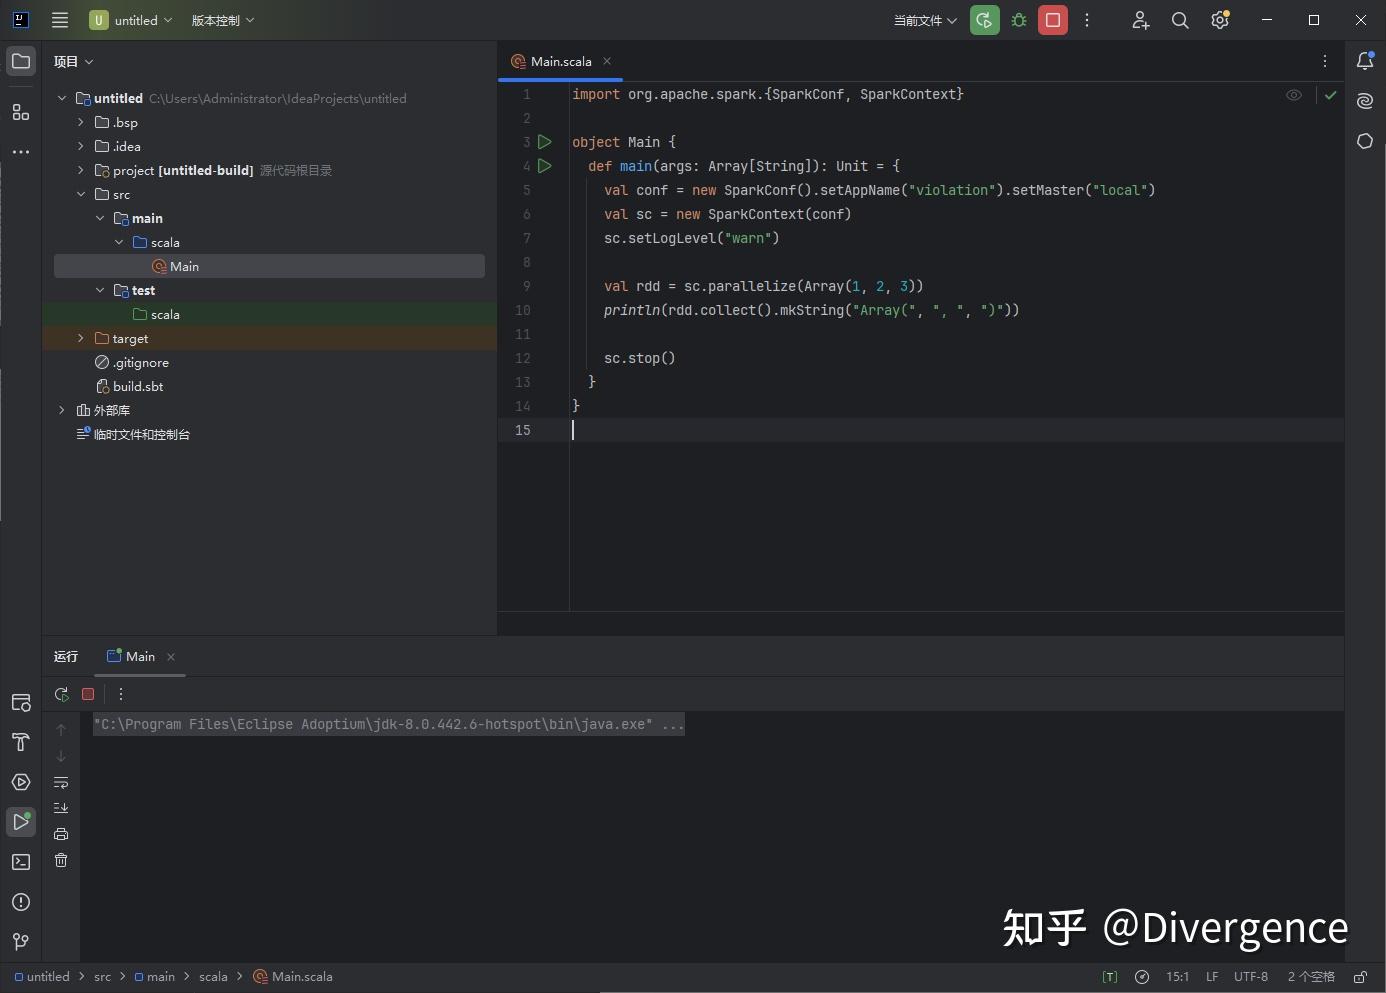Expand the 外部库 node

62,410
